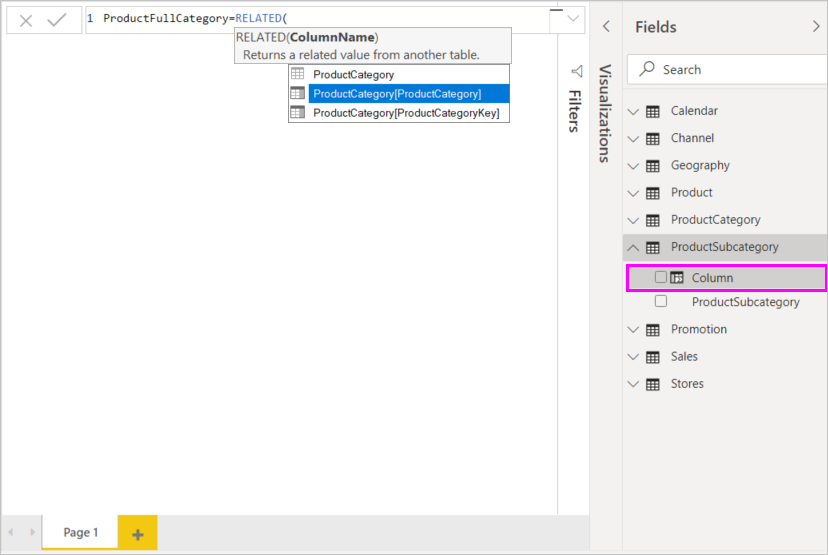The image size is (828, 555).
Task: Expand the Stores table chevron
Action: pyautogui.click(x=633, y=384)
